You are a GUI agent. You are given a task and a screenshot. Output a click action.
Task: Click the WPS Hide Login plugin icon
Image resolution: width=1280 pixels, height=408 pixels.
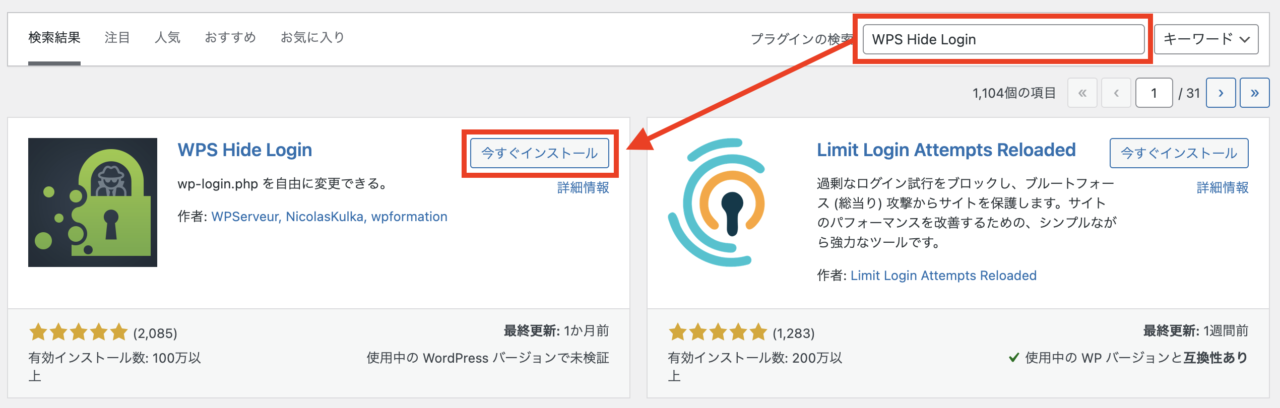93,202
